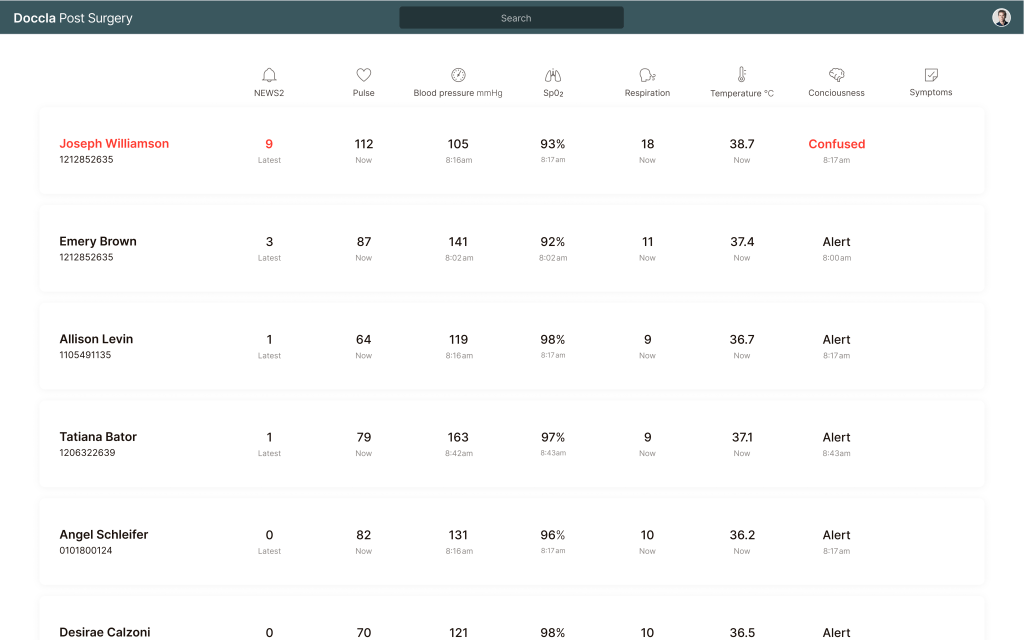This screenshot has height=640, width=1024.
Task: Select Angel Schleifer's blood pressure 131
Action: coord(458,535)
